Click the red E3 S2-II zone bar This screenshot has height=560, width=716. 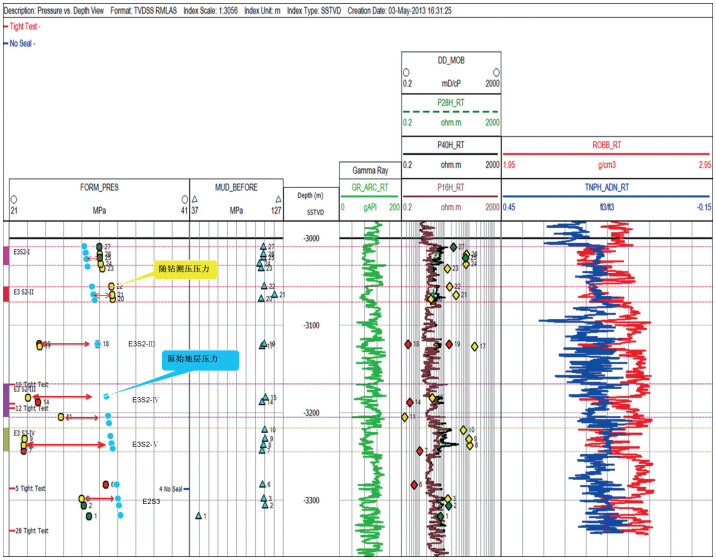(6, 292)
